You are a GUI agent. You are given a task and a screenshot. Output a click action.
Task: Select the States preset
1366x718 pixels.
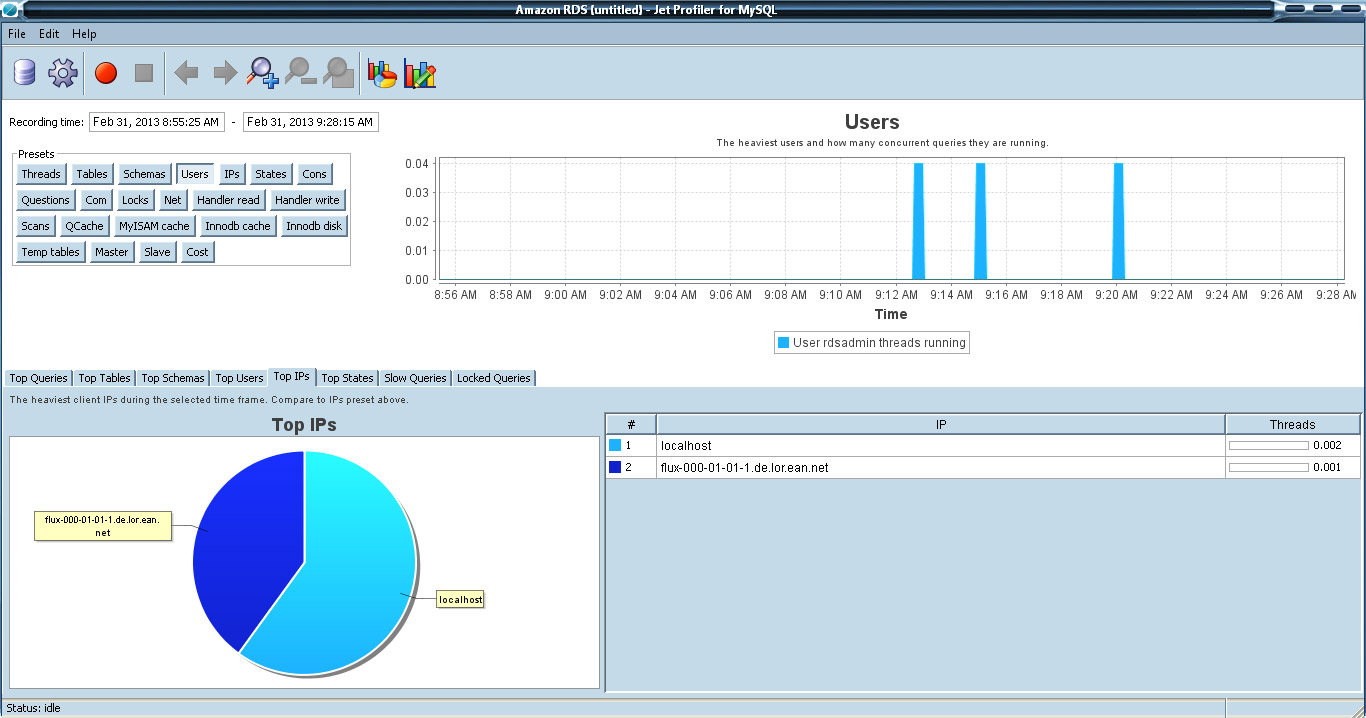[x=271, y=174]
